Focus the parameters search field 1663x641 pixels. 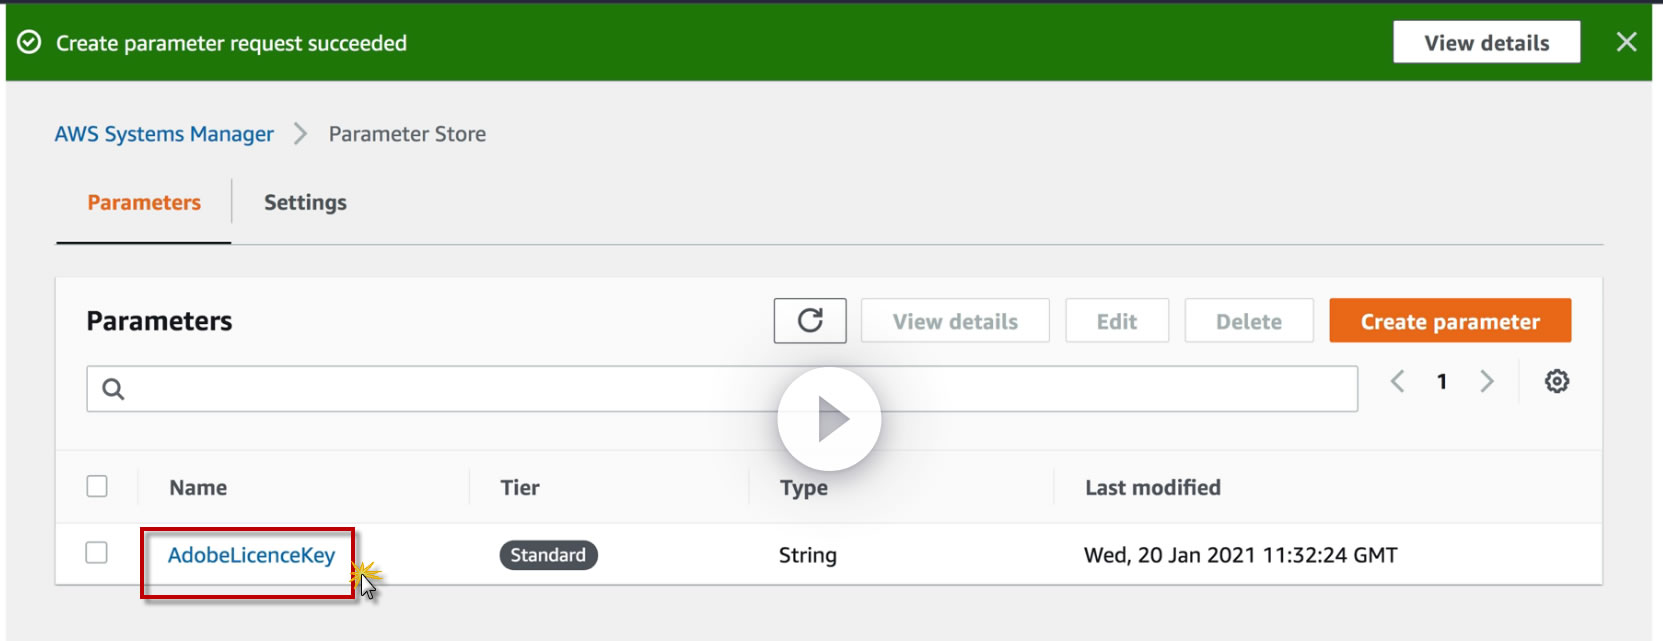tap(700, 389)
